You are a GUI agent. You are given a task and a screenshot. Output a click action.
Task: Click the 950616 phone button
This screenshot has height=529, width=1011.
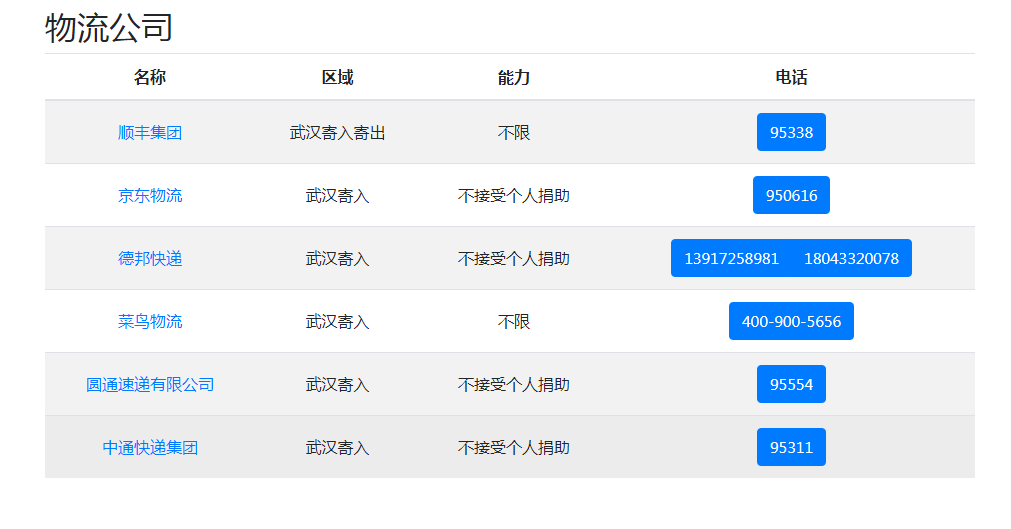tap(791, 195)
